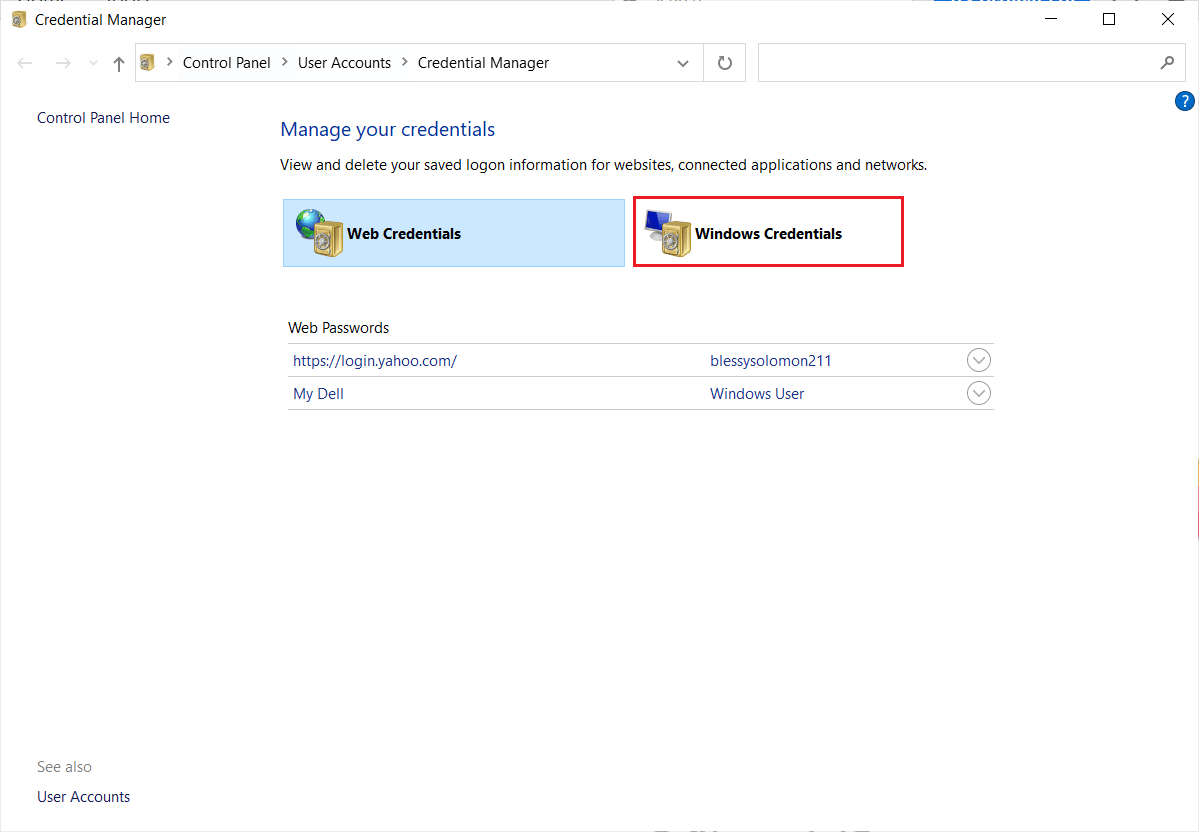
Task: Click the Web Credentials globe safe icon
Action: (x=319, y=233)
